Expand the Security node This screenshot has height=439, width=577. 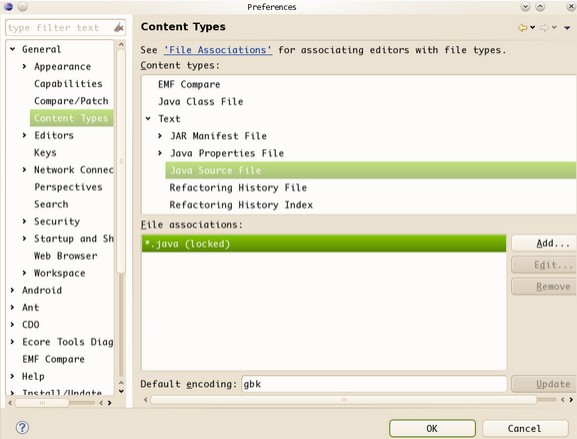click(24, 221)
